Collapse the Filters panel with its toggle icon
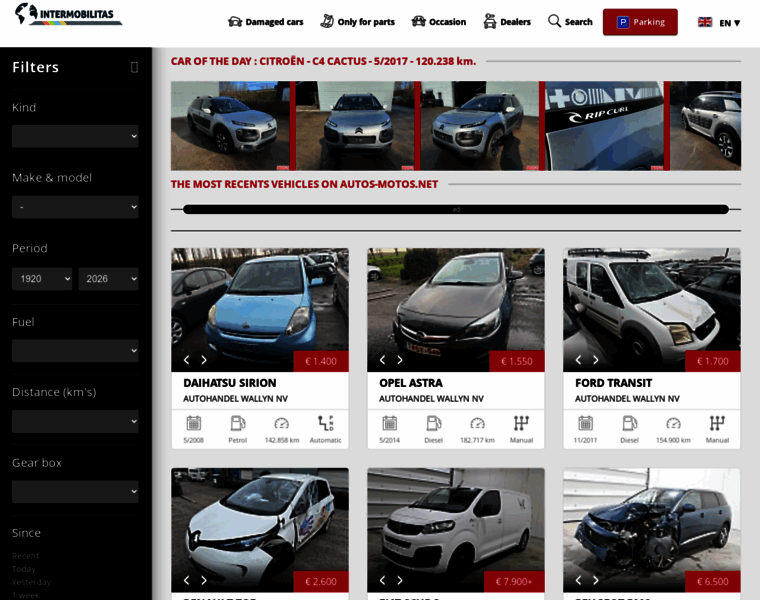 (134, 67)
